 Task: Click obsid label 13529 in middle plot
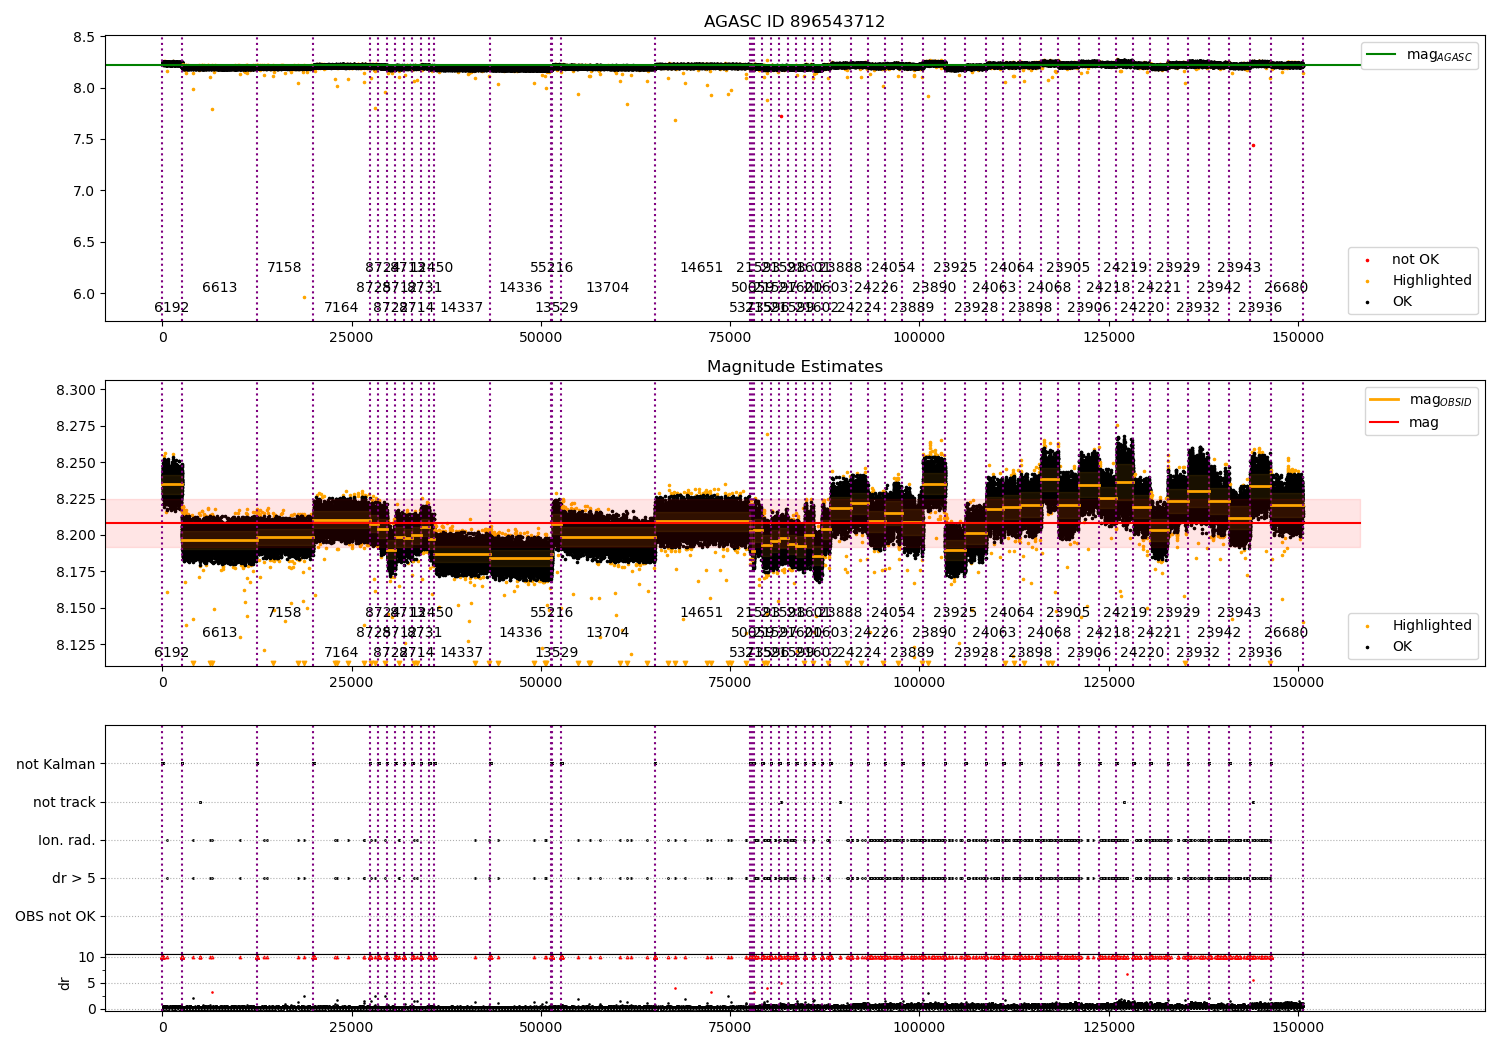click(556, 653)
